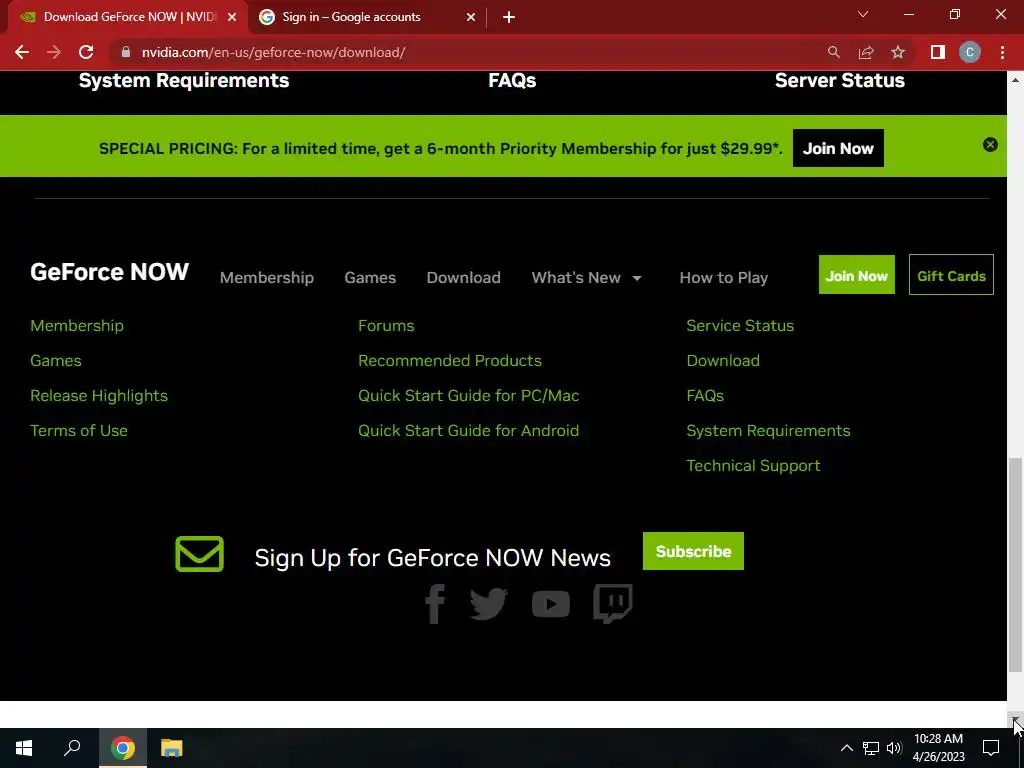Go forward in browser history

tap(54, 52)
